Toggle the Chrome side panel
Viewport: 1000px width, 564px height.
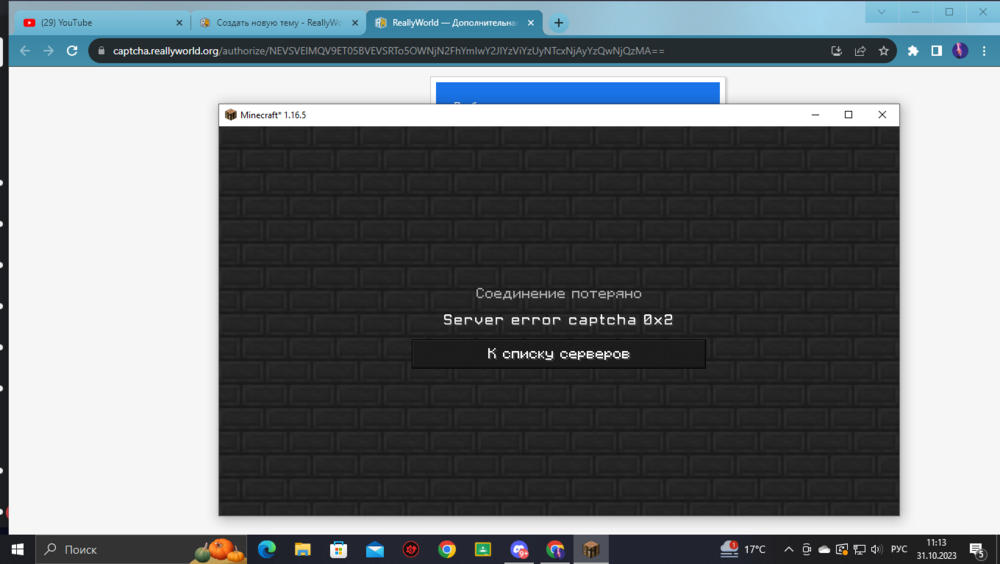[936, 50]
